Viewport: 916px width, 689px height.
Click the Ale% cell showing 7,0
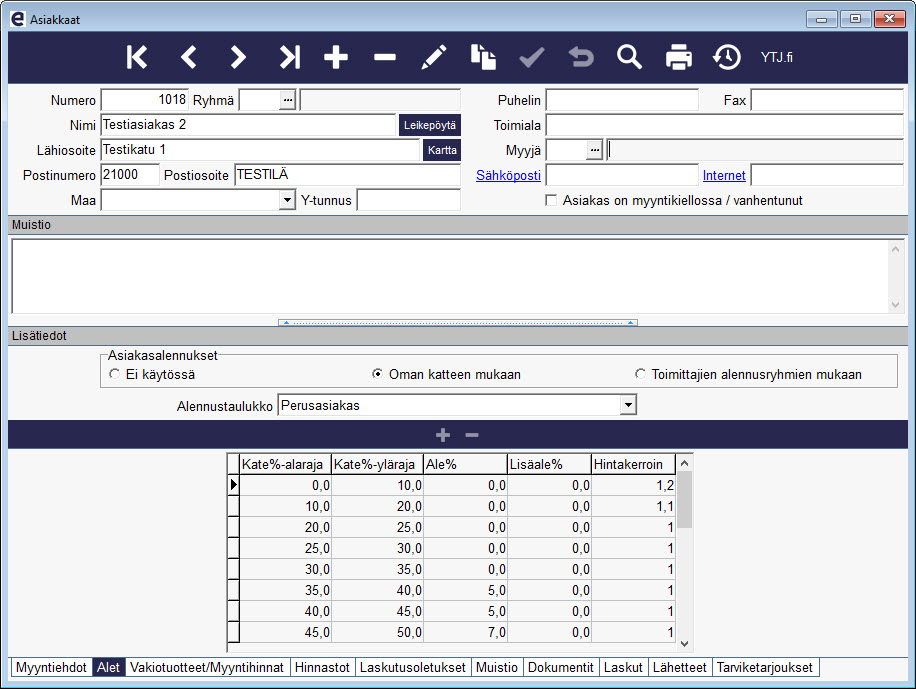pyautogui.click(x=466, y=632)
